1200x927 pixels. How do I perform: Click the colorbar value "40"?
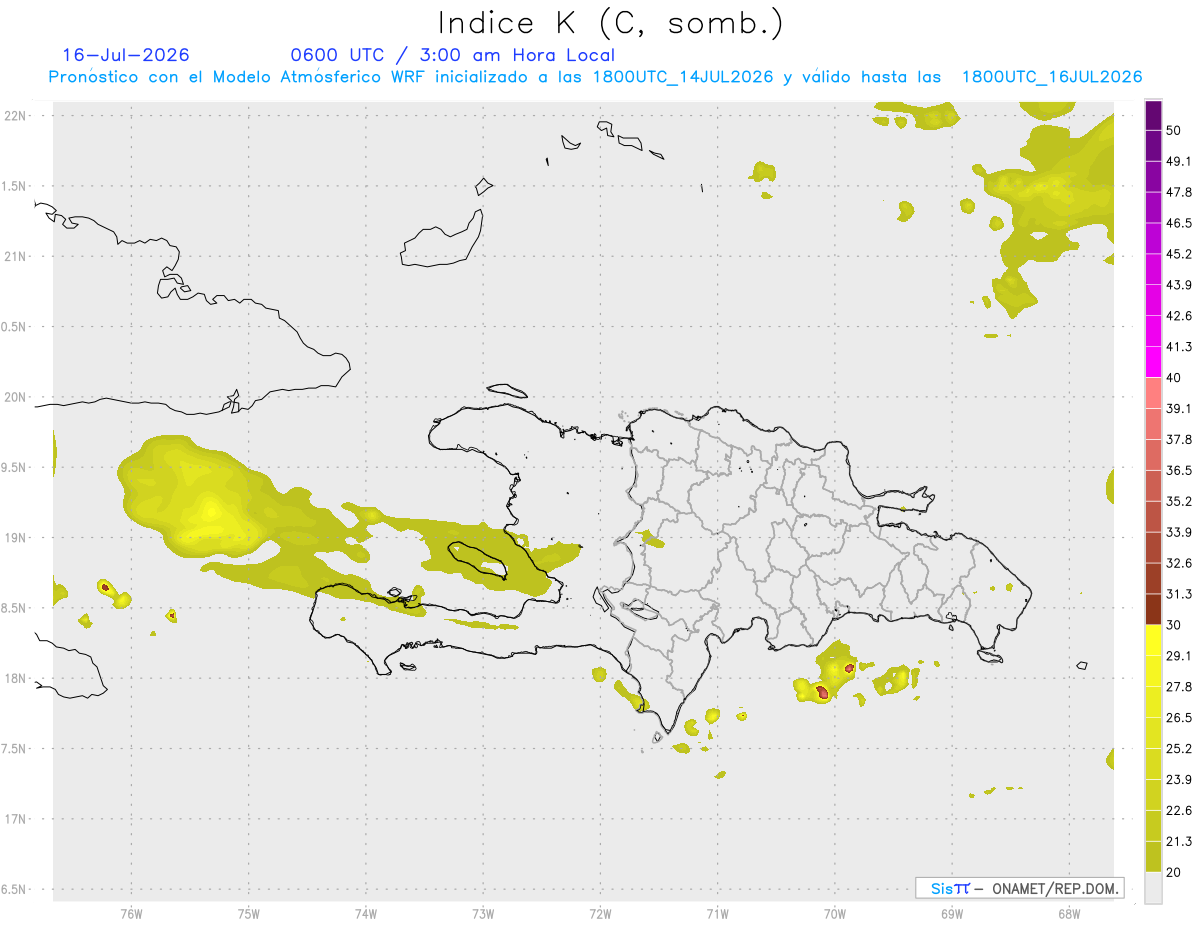[x=1175, y=378]
